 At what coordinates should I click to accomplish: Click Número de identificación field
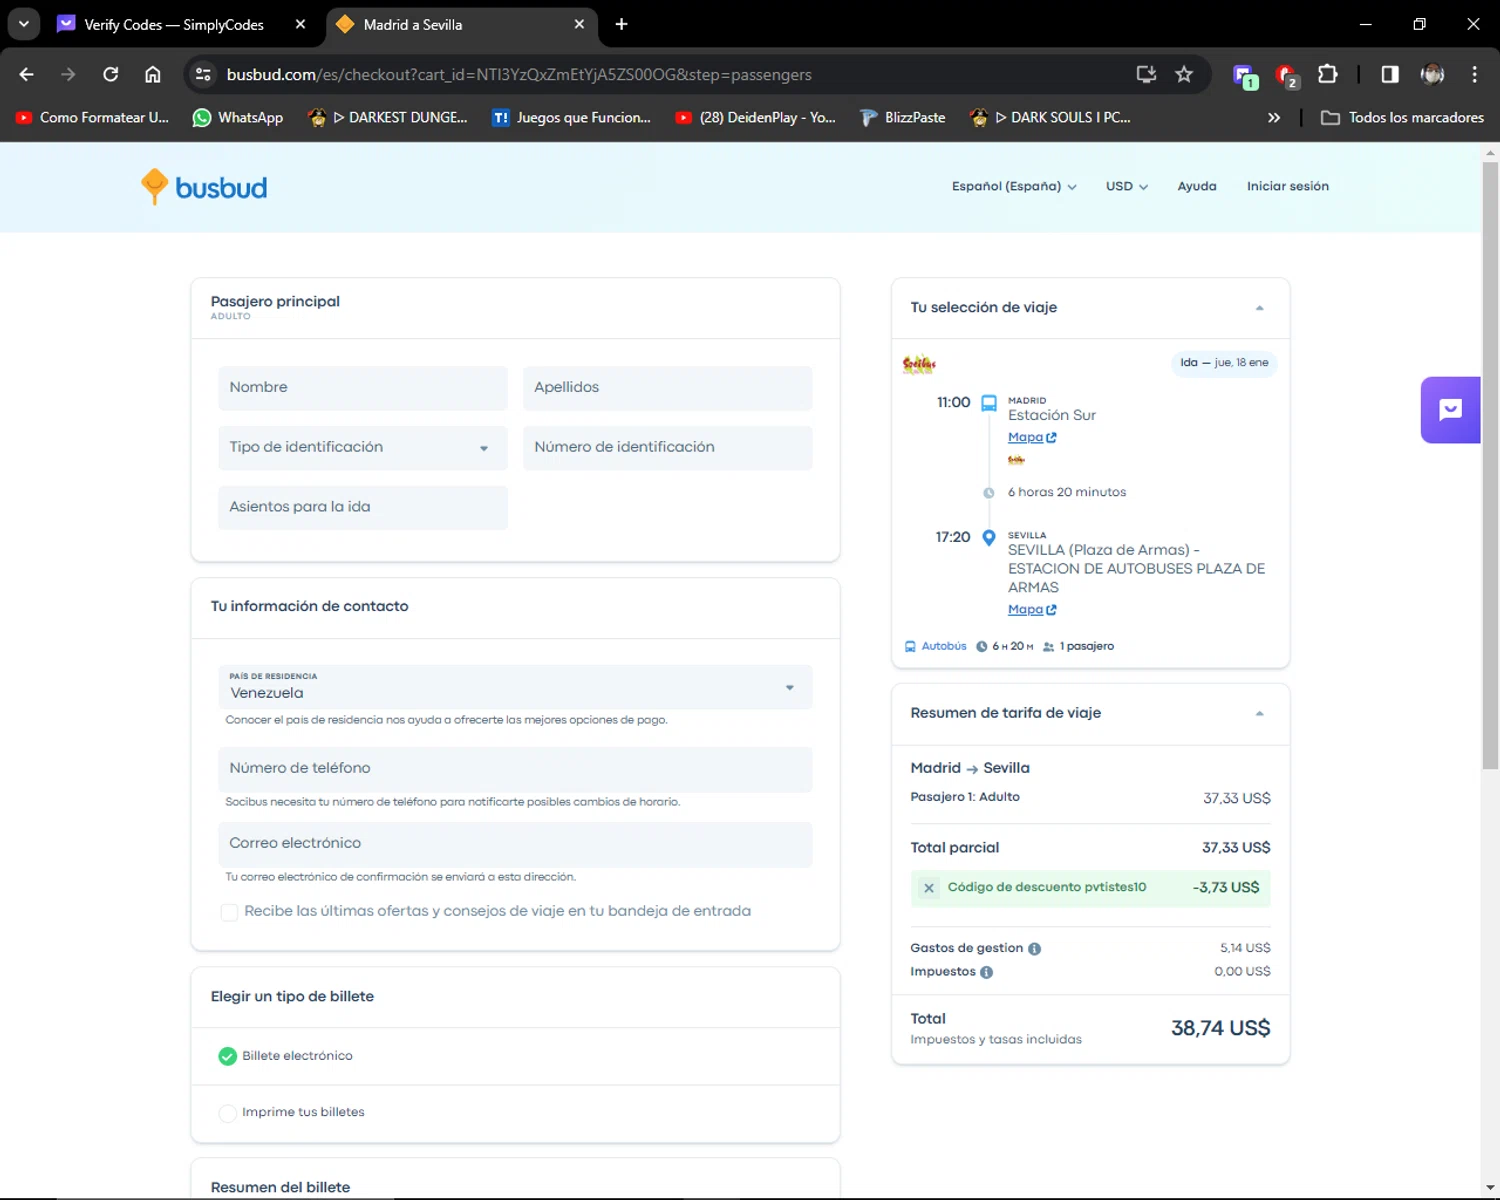point(668,447)
